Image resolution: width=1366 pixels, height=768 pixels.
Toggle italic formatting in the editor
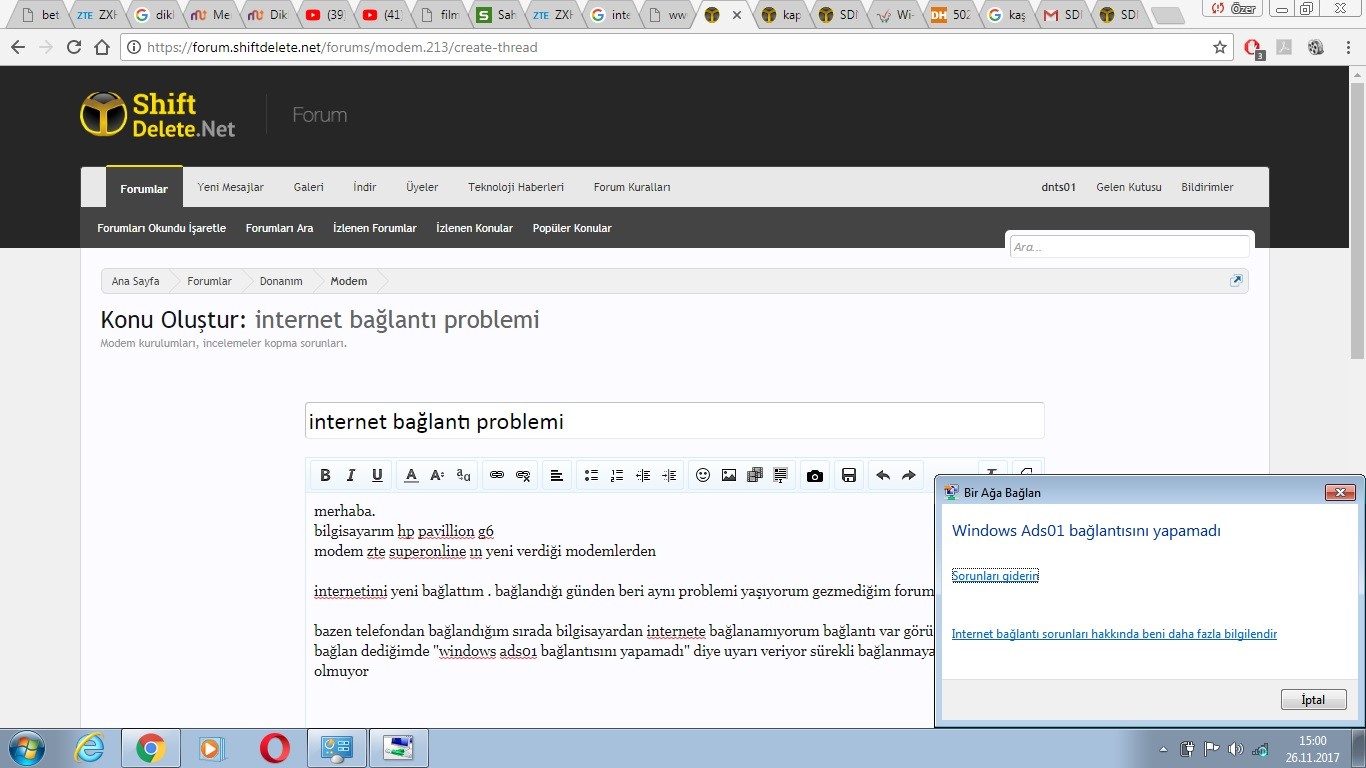(351, 476)
